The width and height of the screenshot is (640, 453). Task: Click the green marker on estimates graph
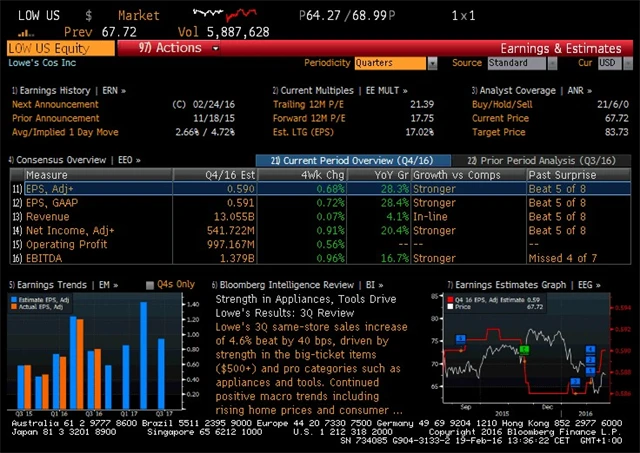pyautogui.click(x=524, y=350)
